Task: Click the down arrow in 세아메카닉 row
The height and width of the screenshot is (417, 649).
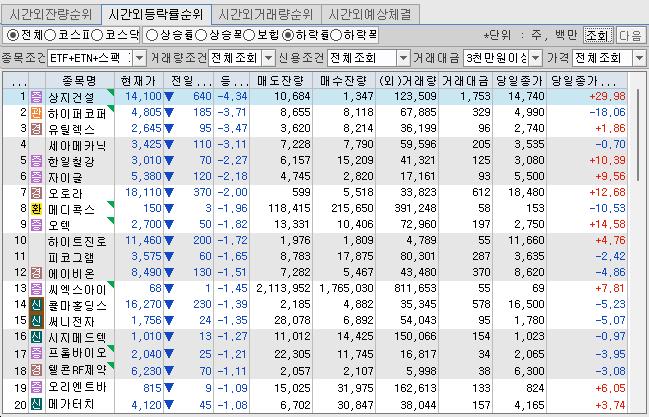Action: [x=169, y=145]
